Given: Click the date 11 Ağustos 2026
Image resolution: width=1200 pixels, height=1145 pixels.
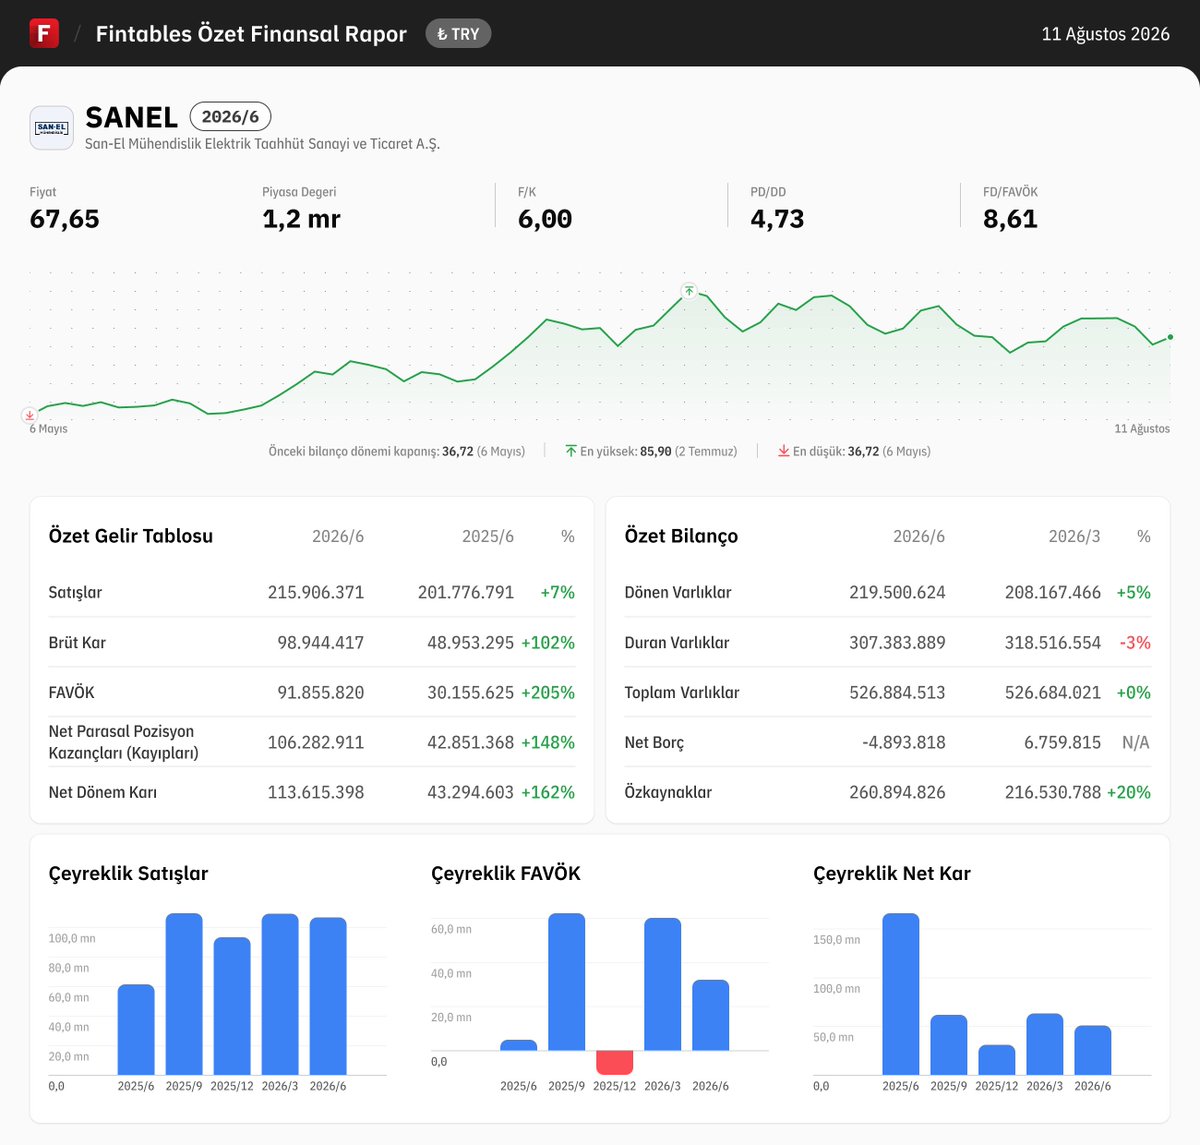Looking at the screenshot, I should [1105, 34].
